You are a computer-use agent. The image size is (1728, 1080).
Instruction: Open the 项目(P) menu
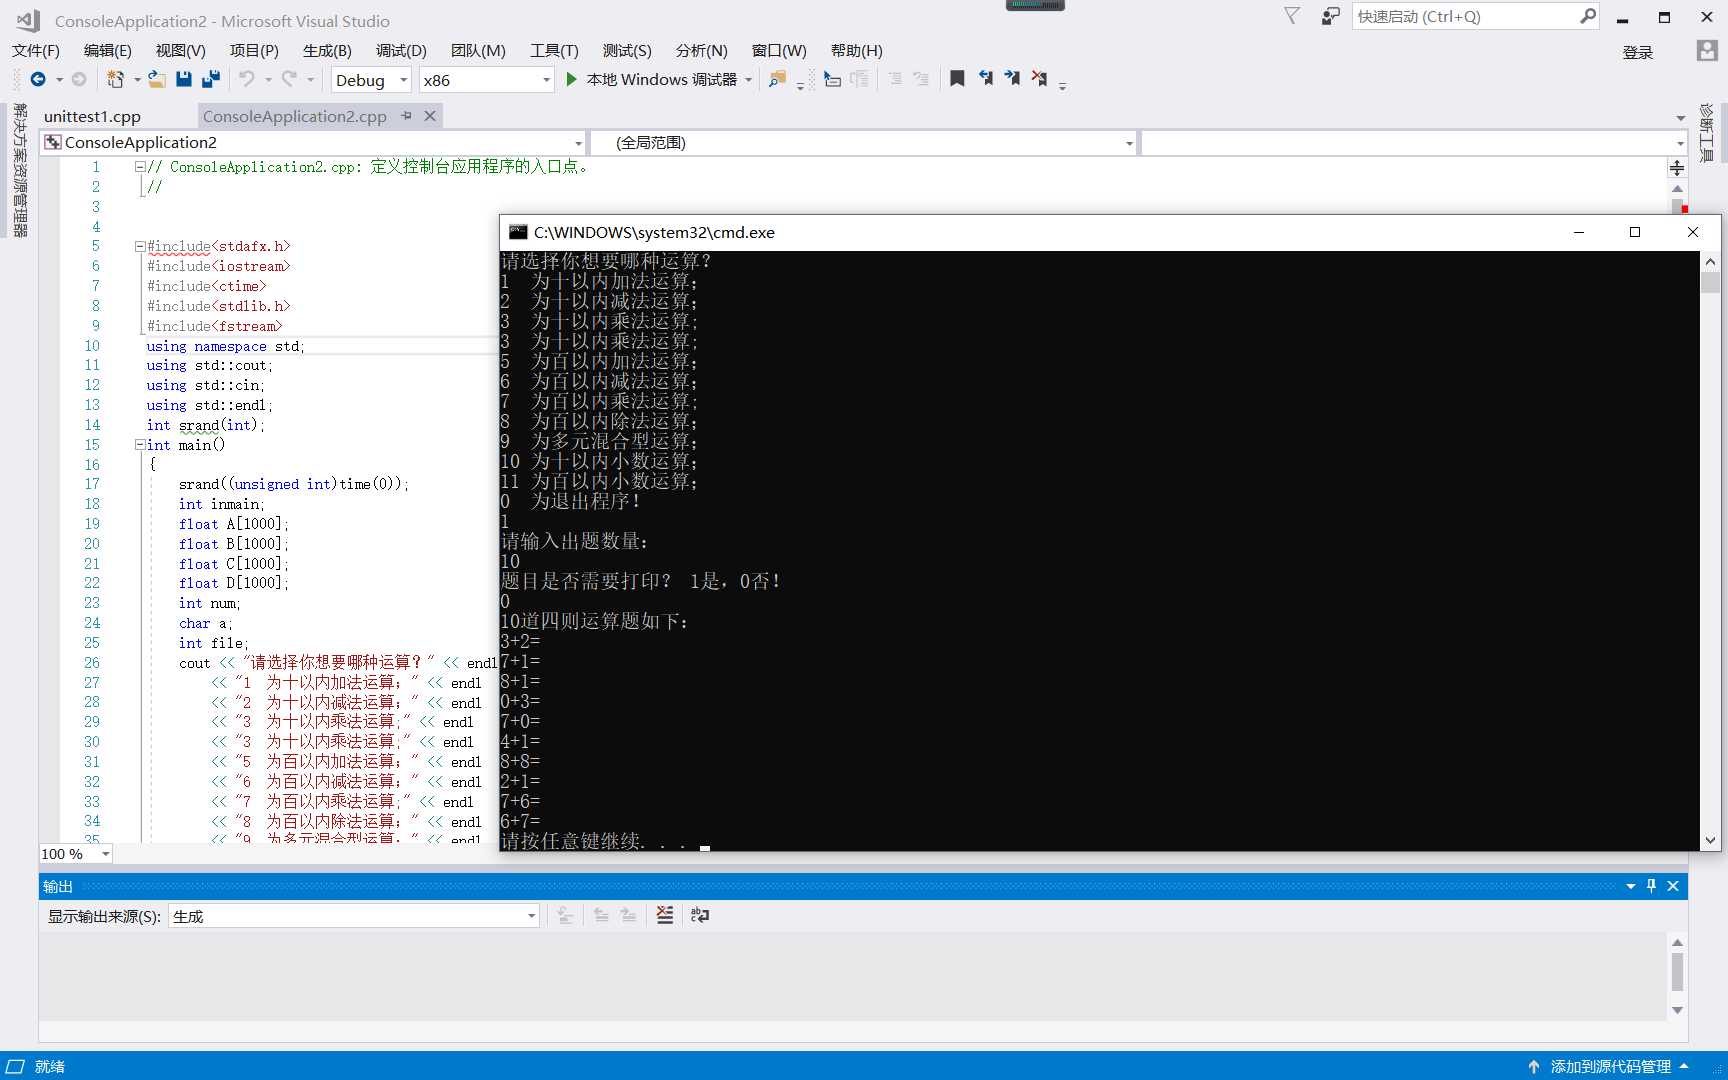point(254,51)
